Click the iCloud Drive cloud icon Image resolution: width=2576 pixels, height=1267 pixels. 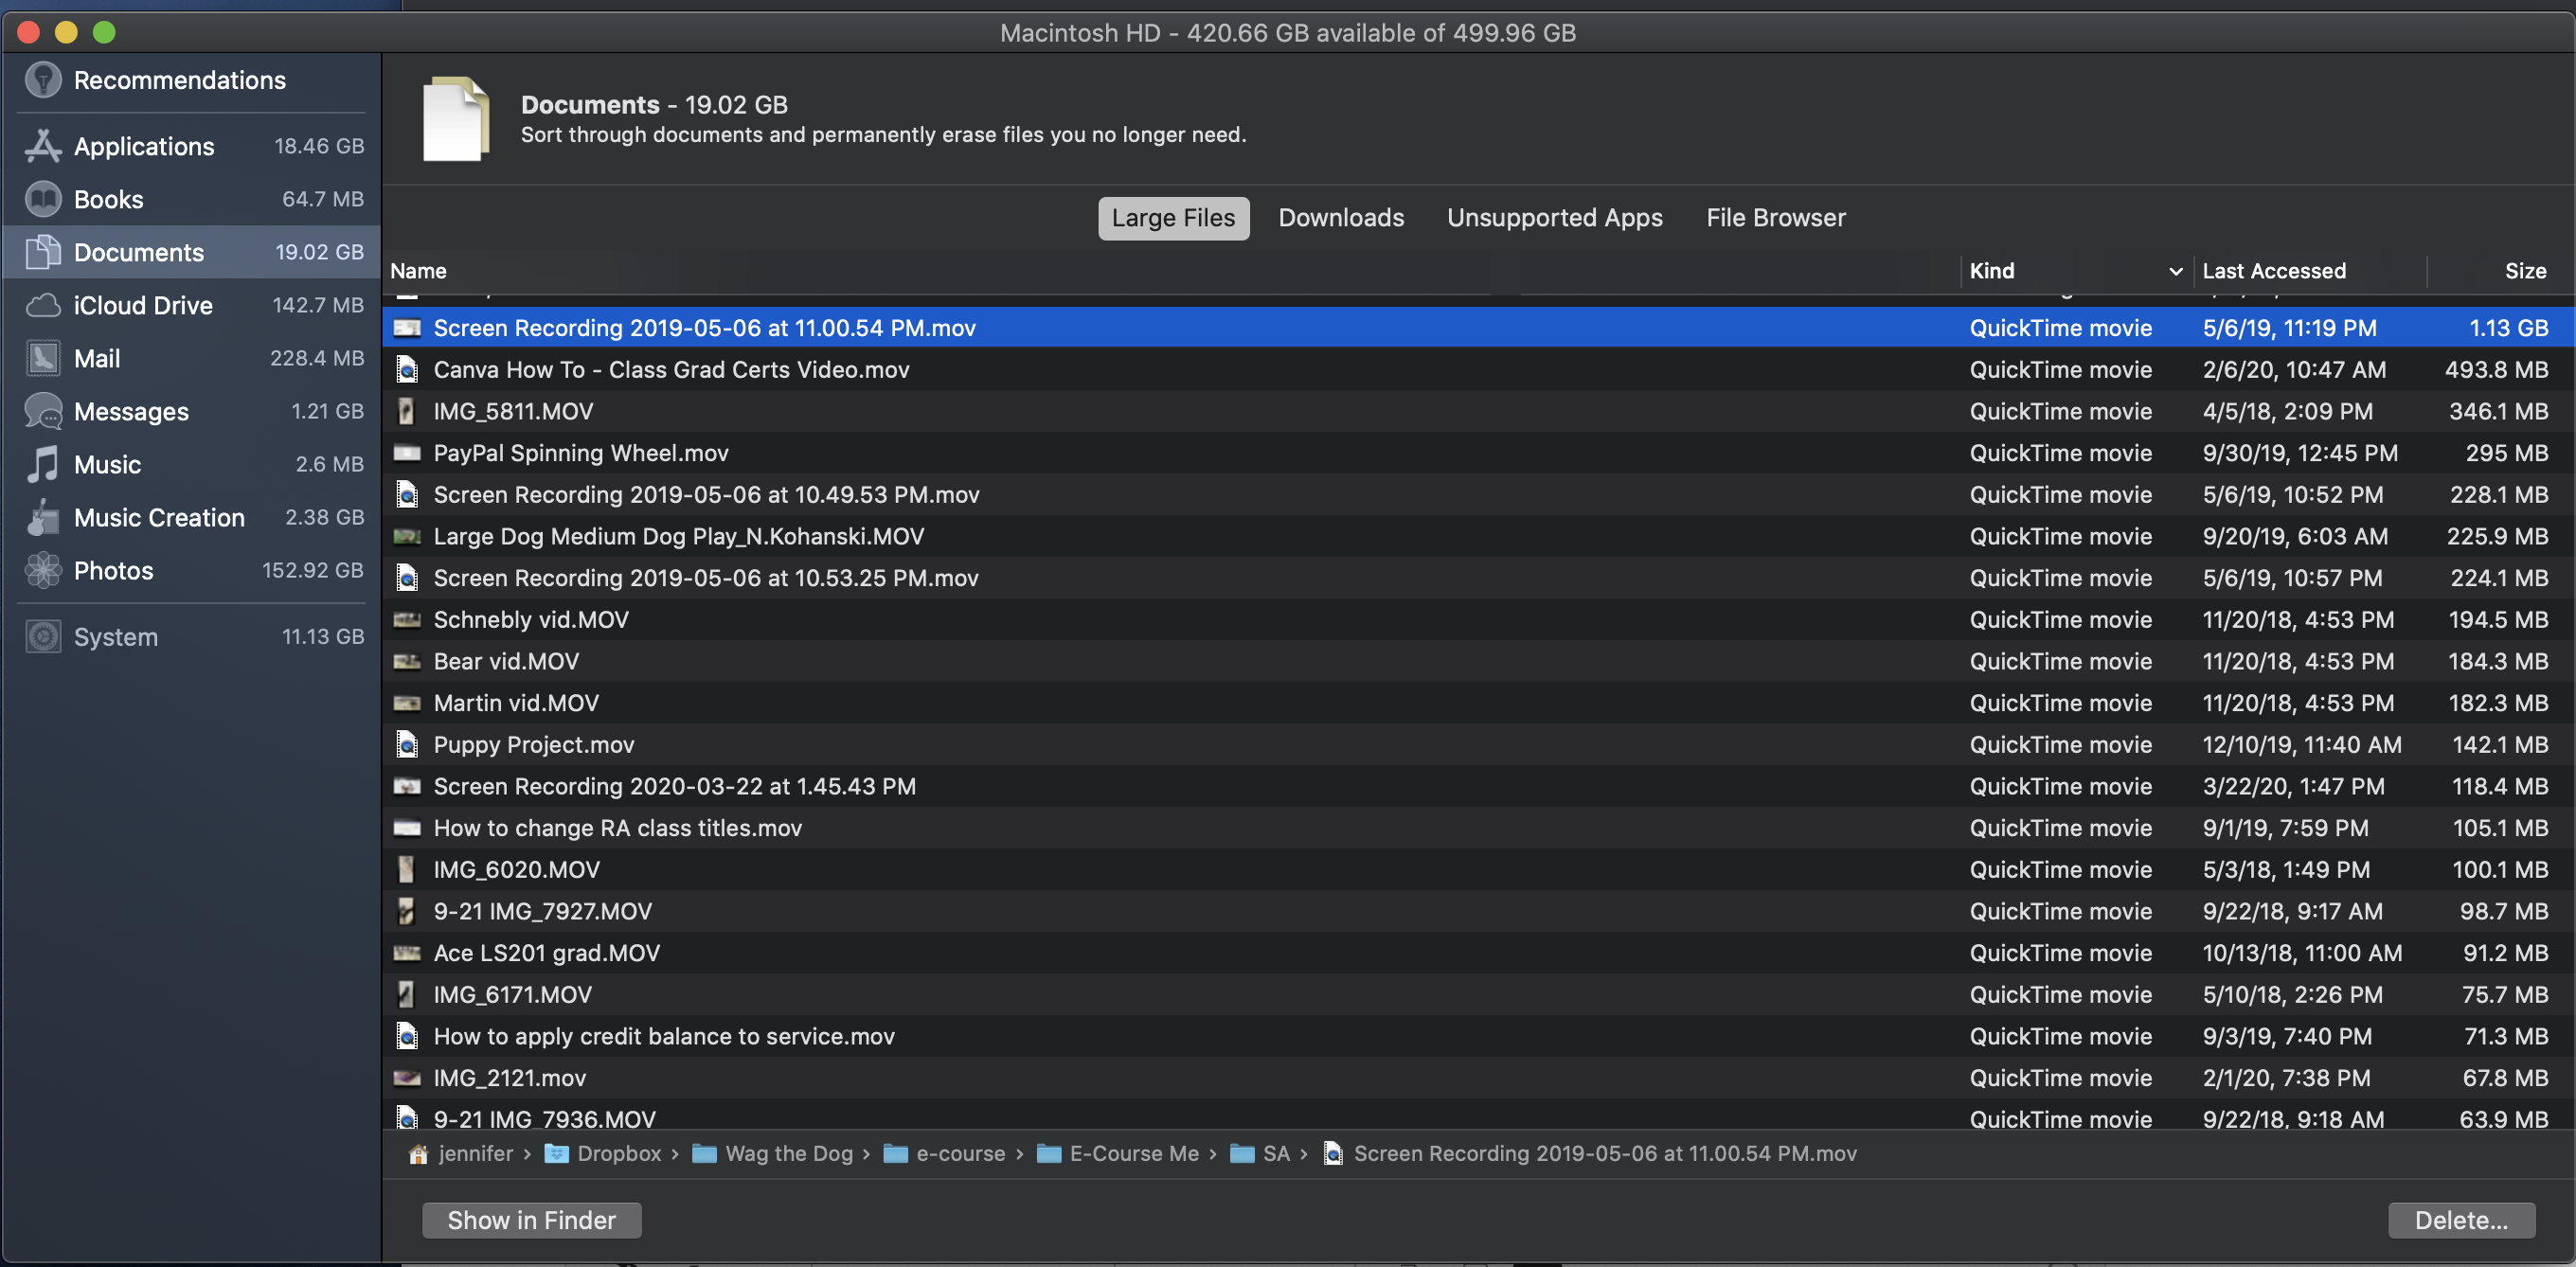pyautogui.click(x=42, y=305)
